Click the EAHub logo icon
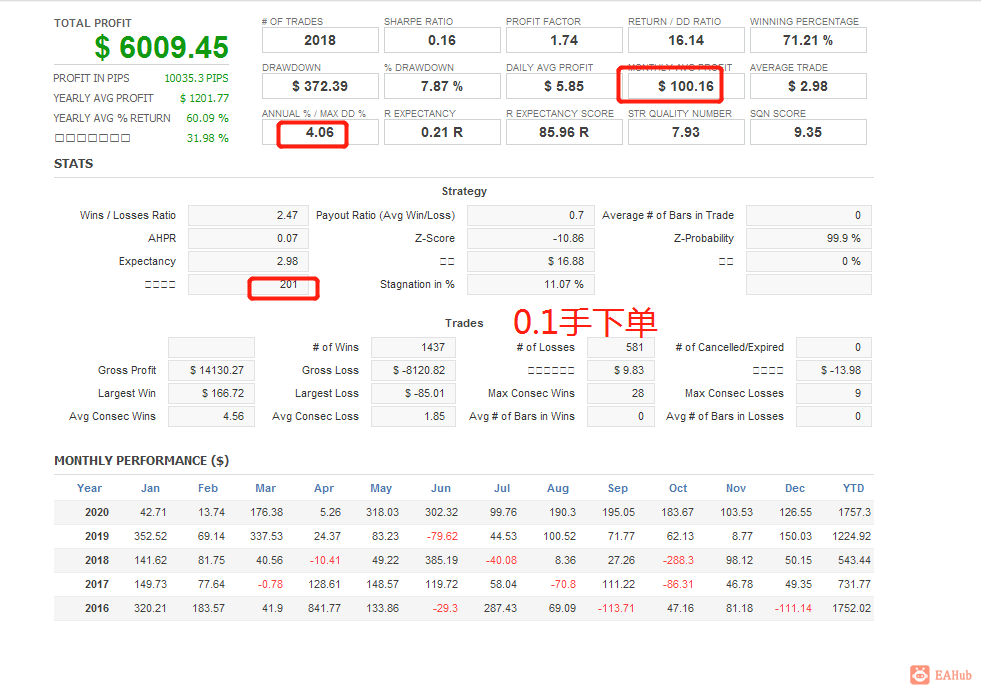981x690 pixels. [x=920, y=675]
